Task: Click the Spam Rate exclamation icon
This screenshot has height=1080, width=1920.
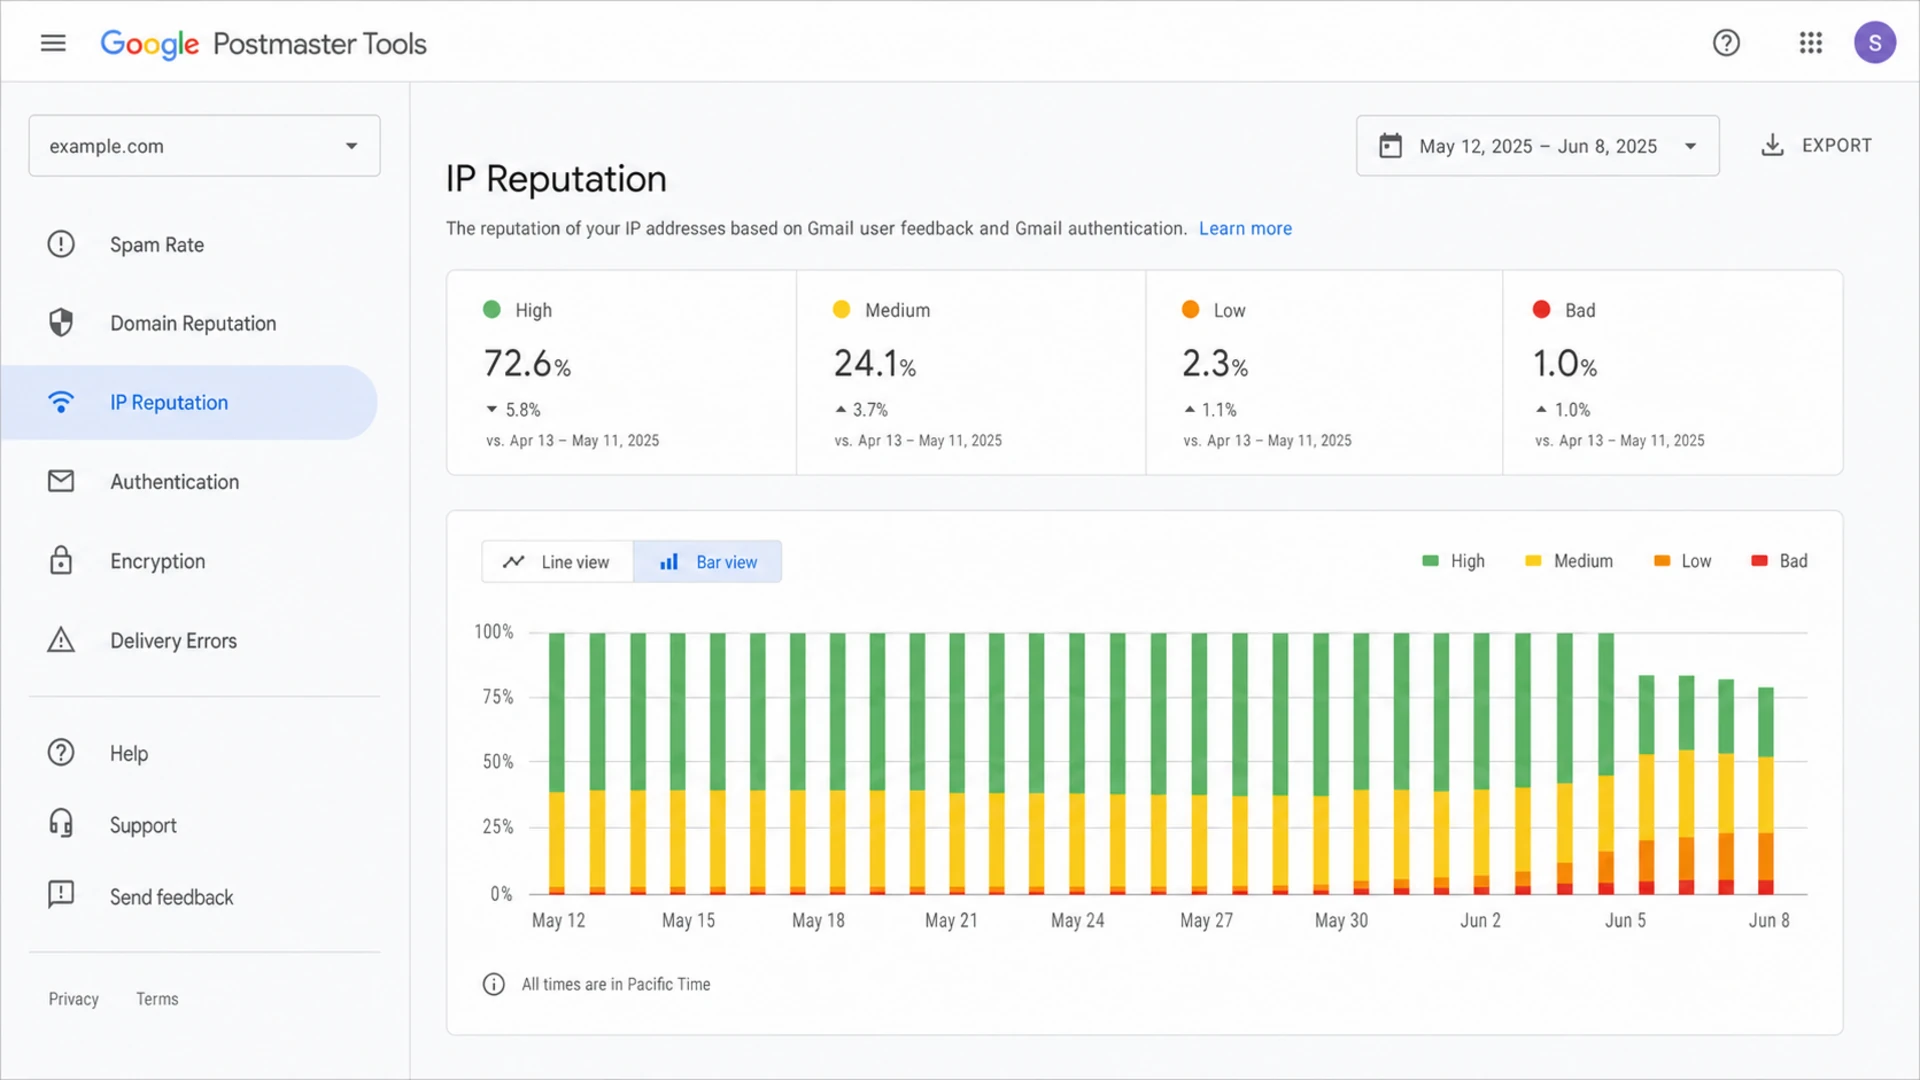Action: tap(61, 244)
